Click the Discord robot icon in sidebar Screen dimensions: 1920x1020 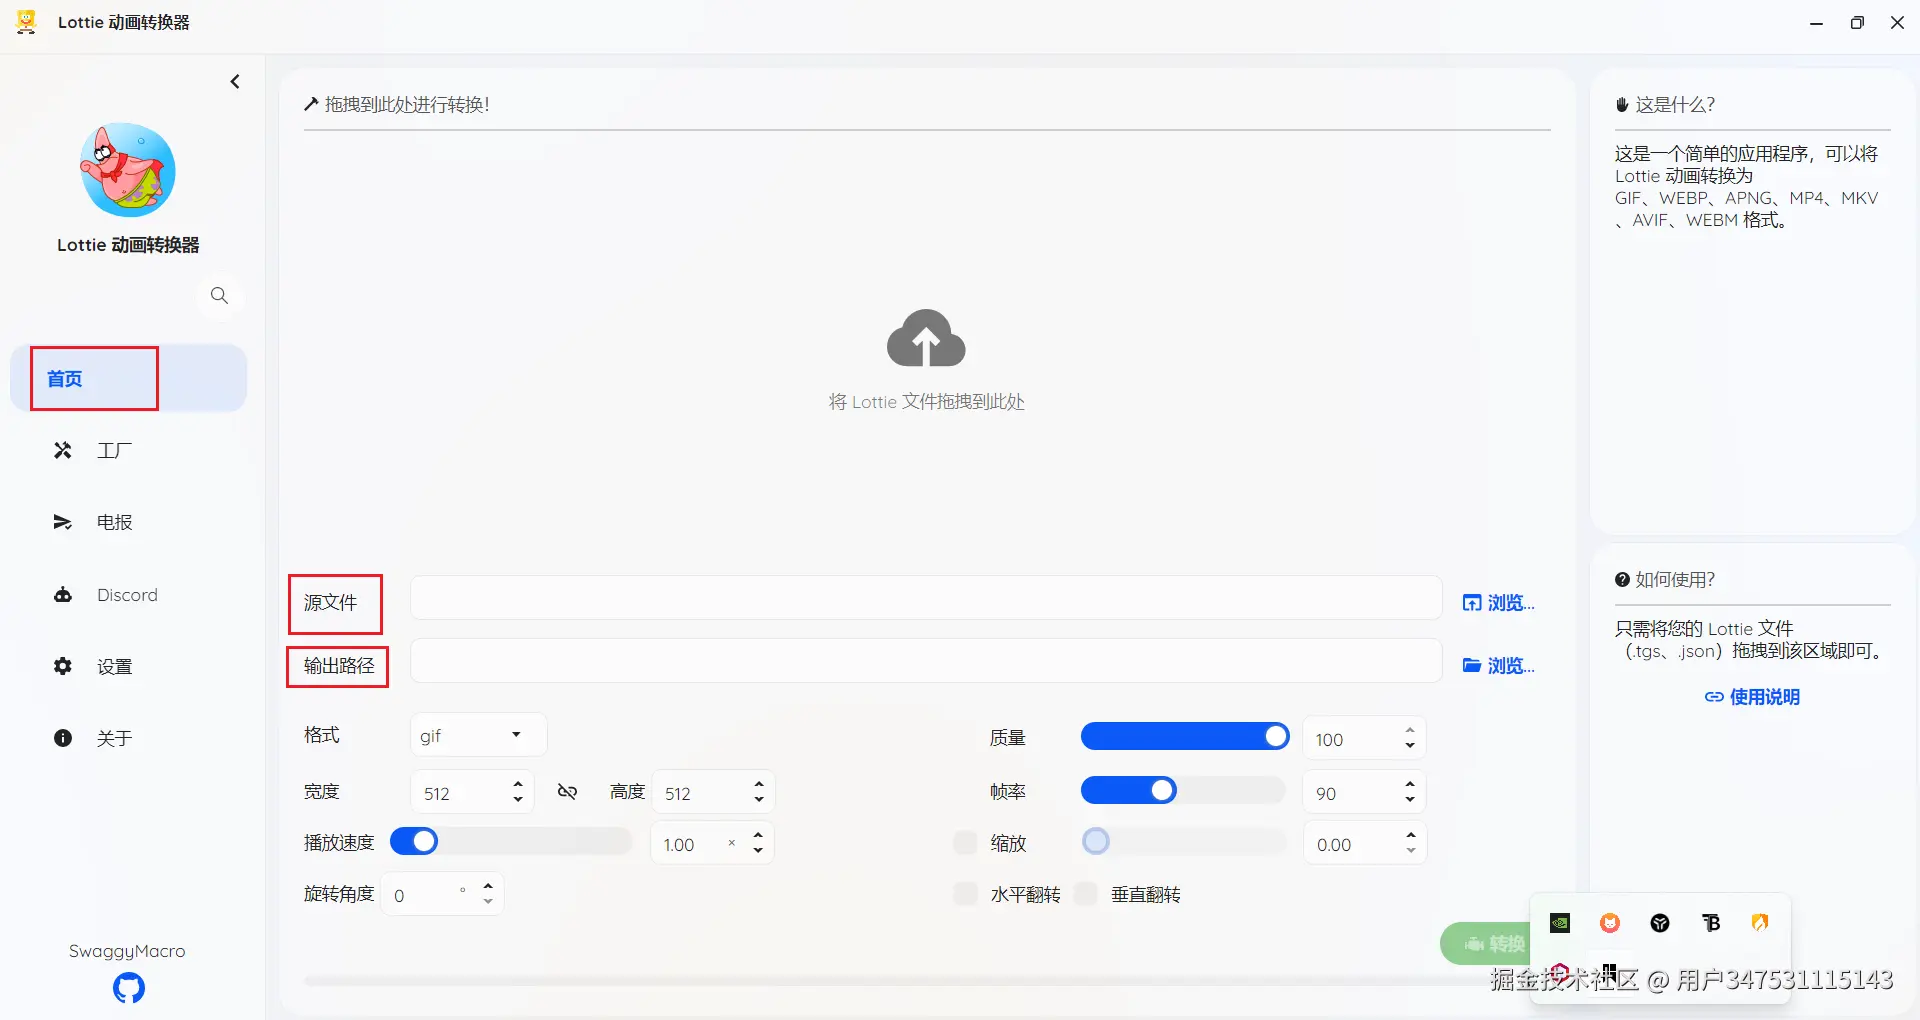point(63,595)
